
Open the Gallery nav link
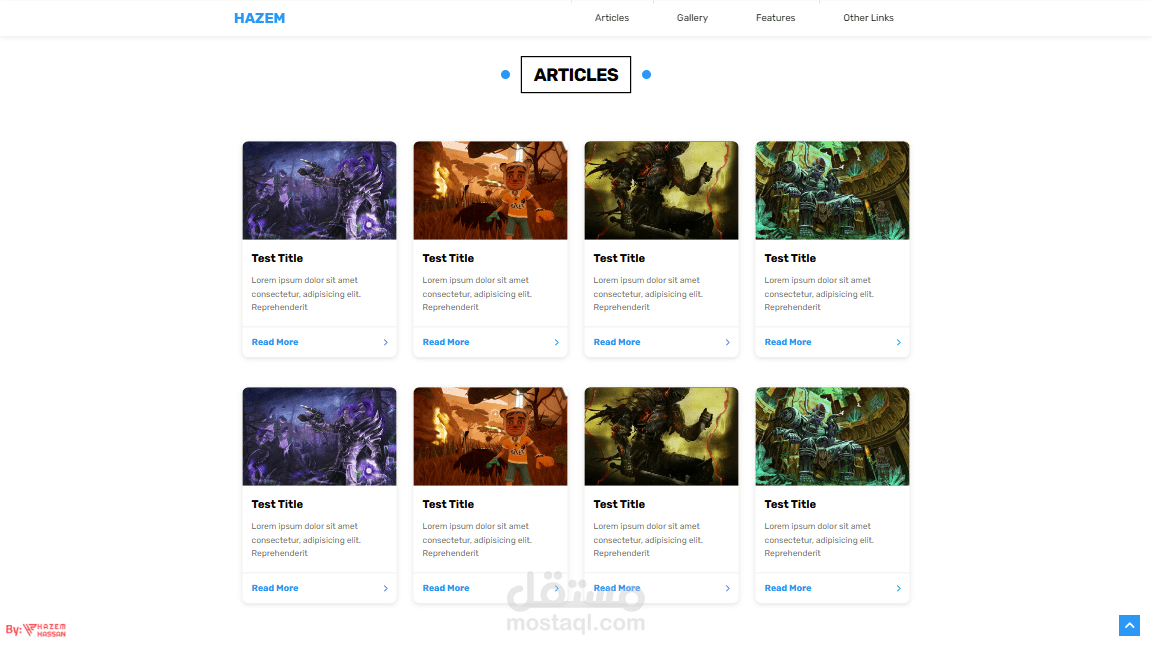[692, 18]
